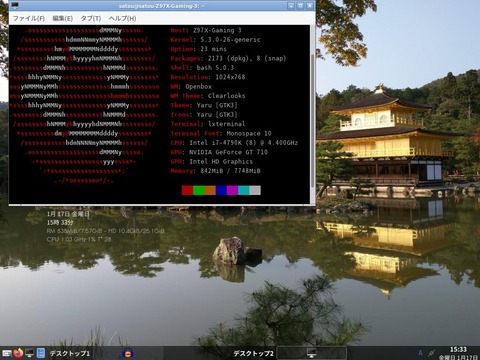Click the '2173 (dpkg), 8 (snap)' packages text
The height and width of the screenshot is (360, 480).
(247, 58)
